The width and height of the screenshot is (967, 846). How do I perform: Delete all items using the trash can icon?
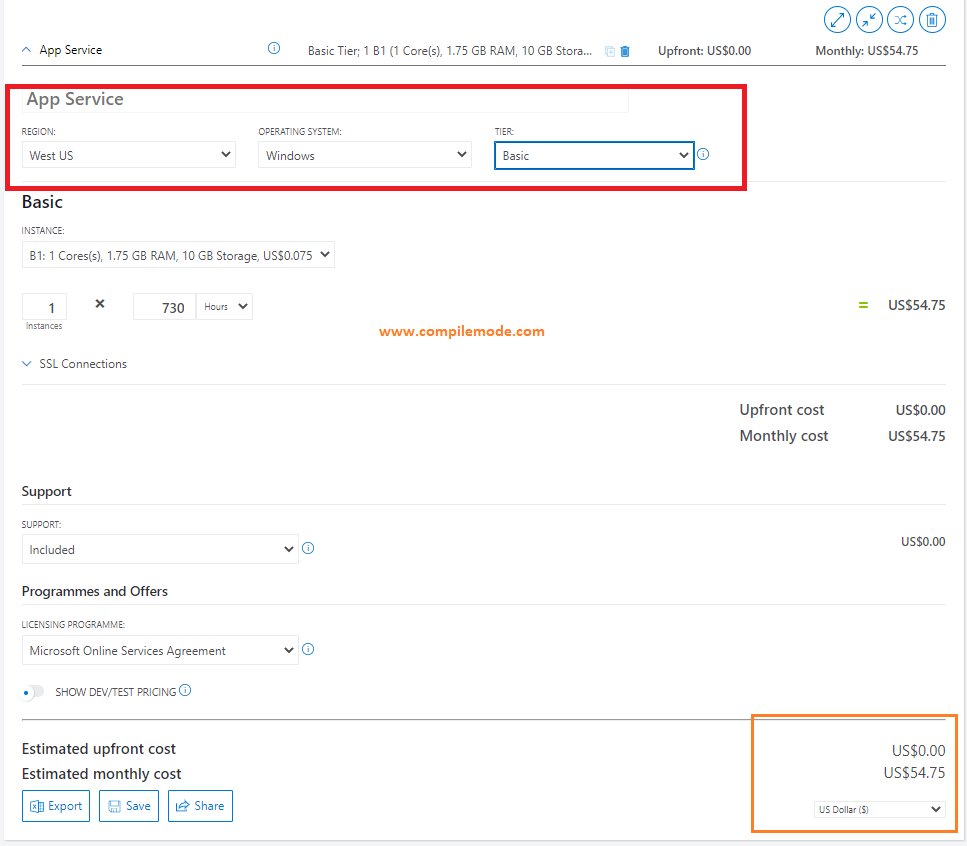pyautogui.click(x=932, y=19)
